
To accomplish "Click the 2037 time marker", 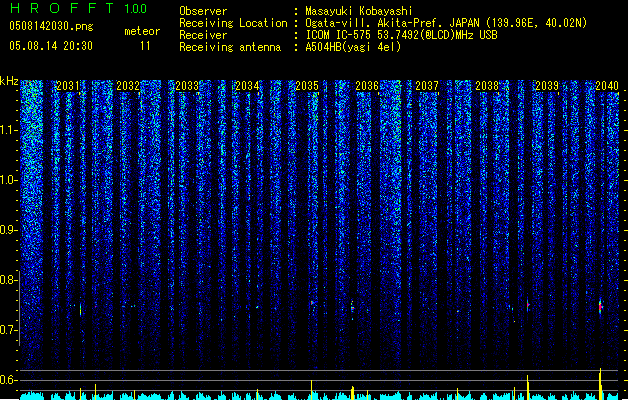I will point(427,86).
